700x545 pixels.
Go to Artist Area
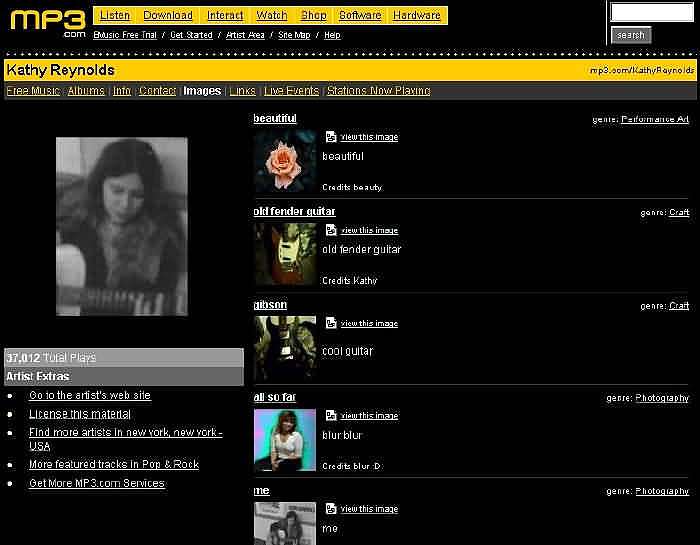tap(245, 35)
